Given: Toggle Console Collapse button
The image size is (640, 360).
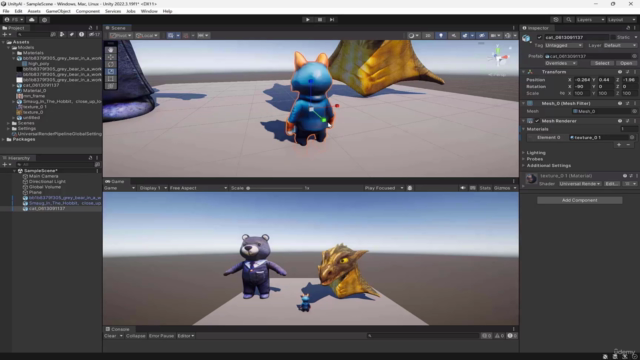Looking at the screenshot, I should tap(136, 336).
